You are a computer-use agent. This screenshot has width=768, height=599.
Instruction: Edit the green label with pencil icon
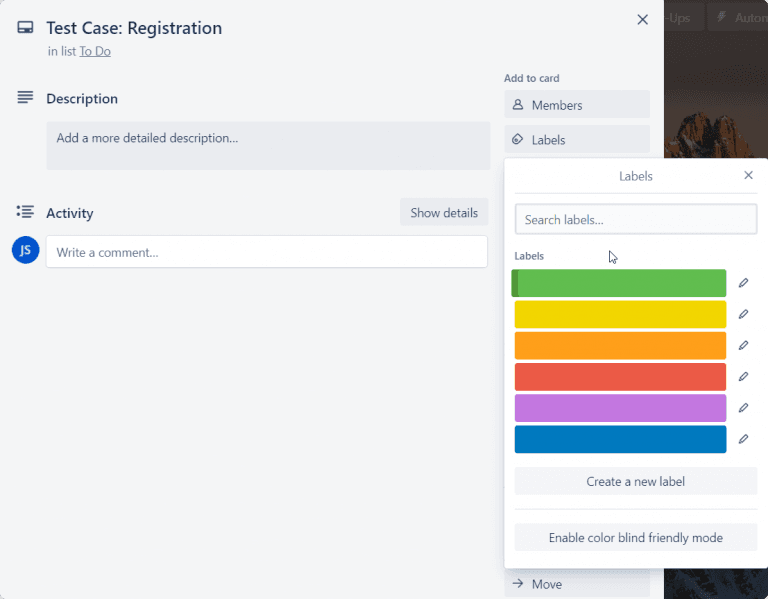click(743, 283)
